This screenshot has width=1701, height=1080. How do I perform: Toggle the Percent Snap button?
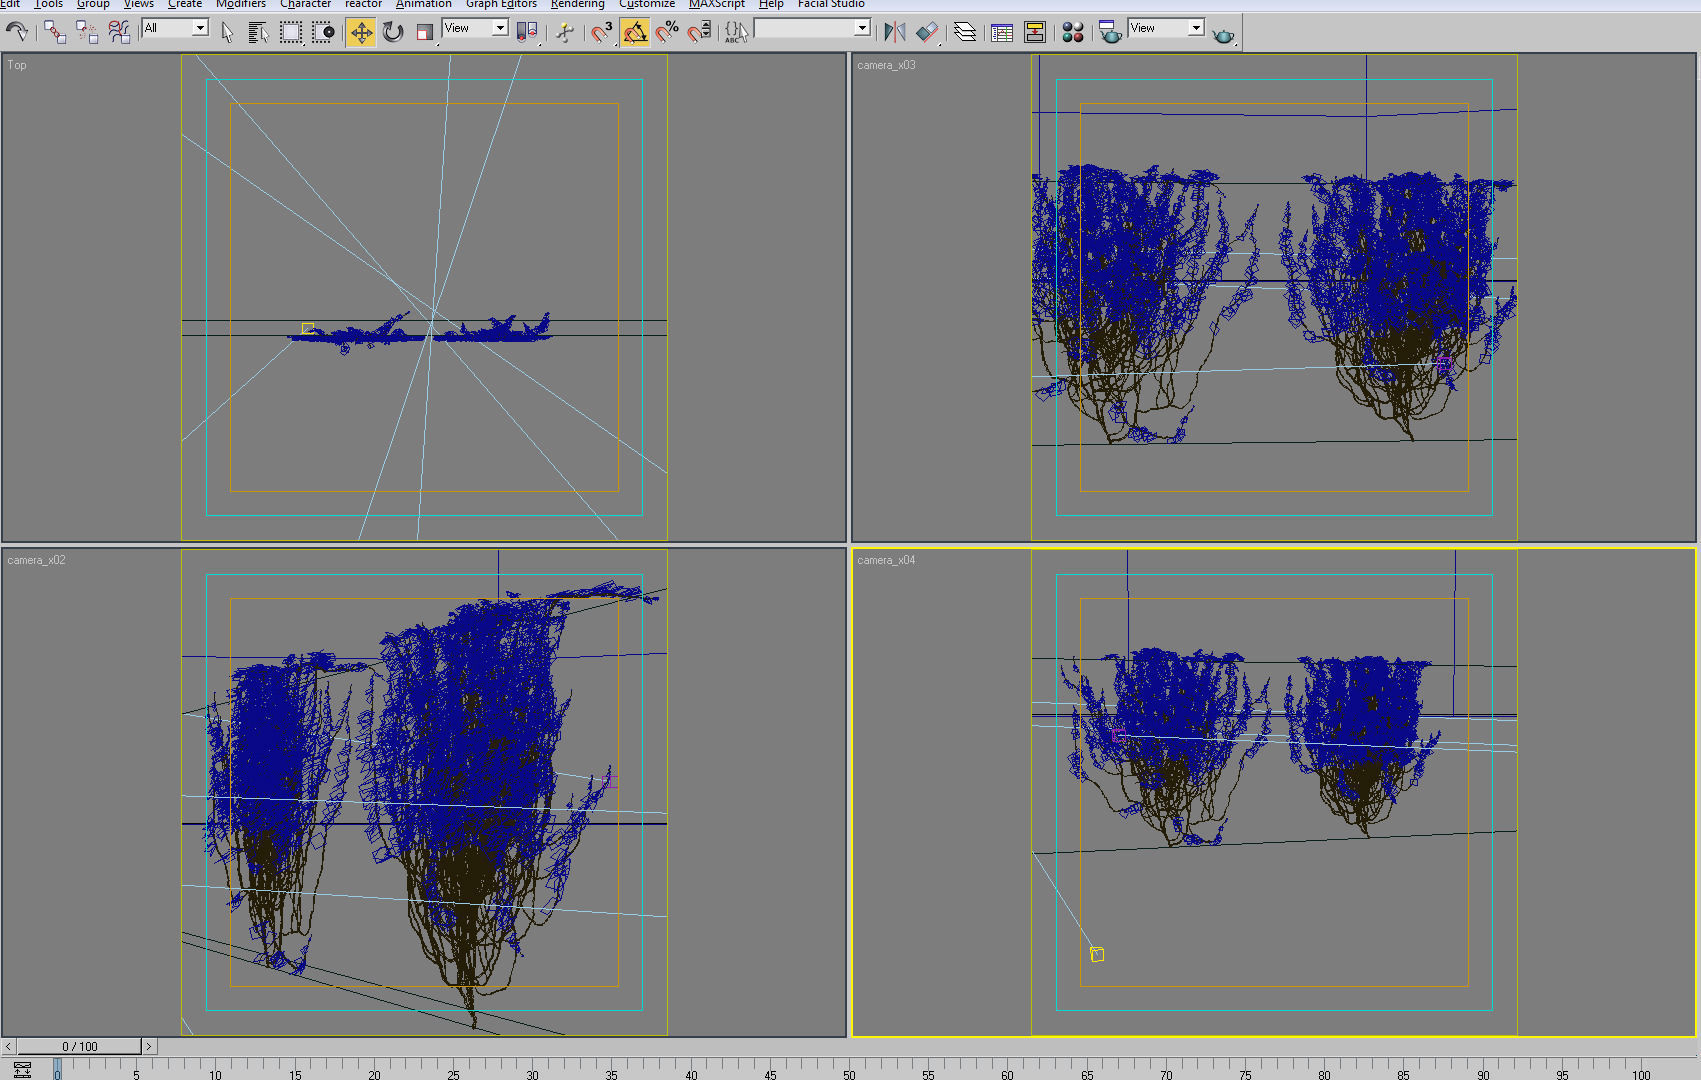[667, 32]
